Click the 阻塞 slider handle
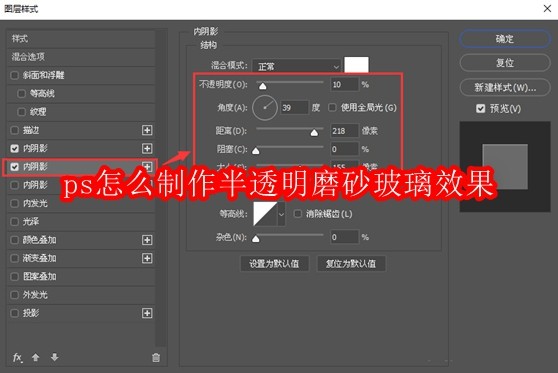 [x=256, y=151]
